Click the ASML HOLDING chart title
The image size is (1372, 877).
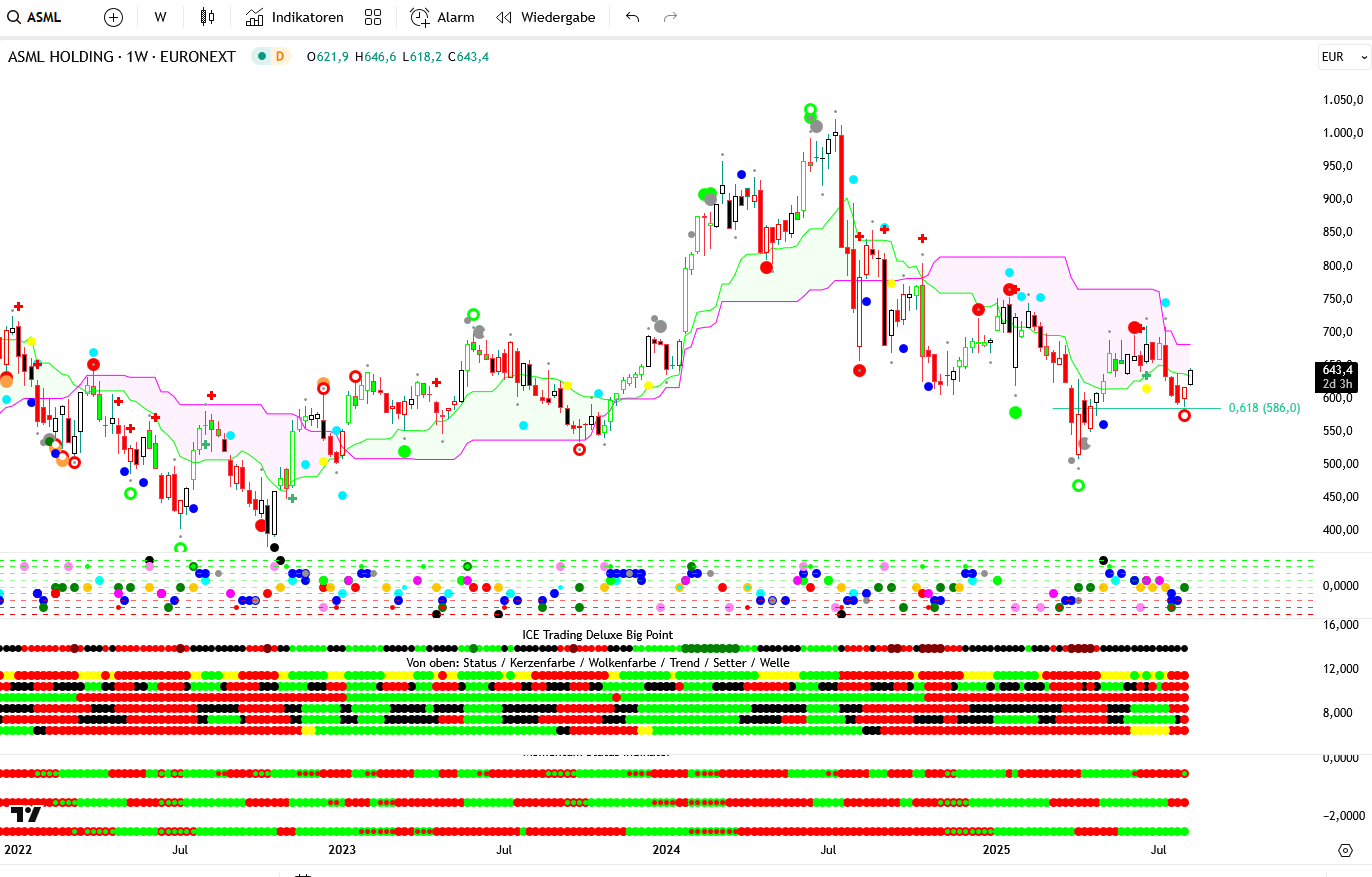pyautogui.click(x=121, y=57)
